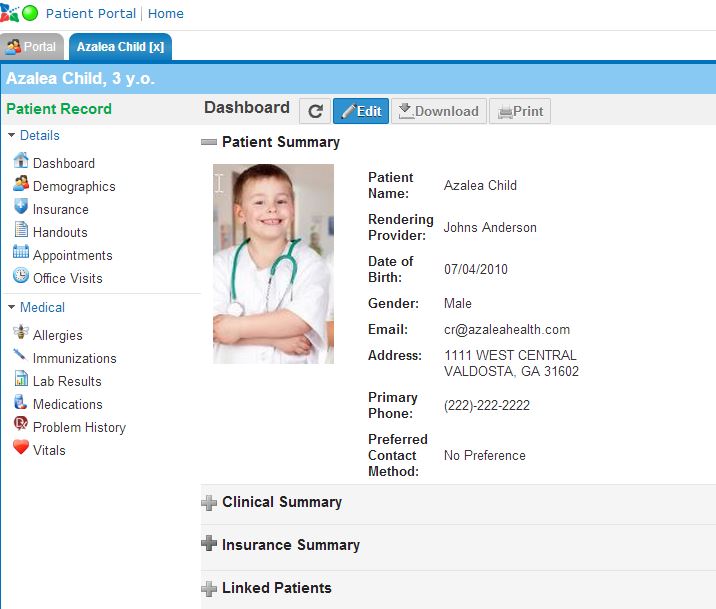Select the Azalea Child [x] tab

point(121,47)
